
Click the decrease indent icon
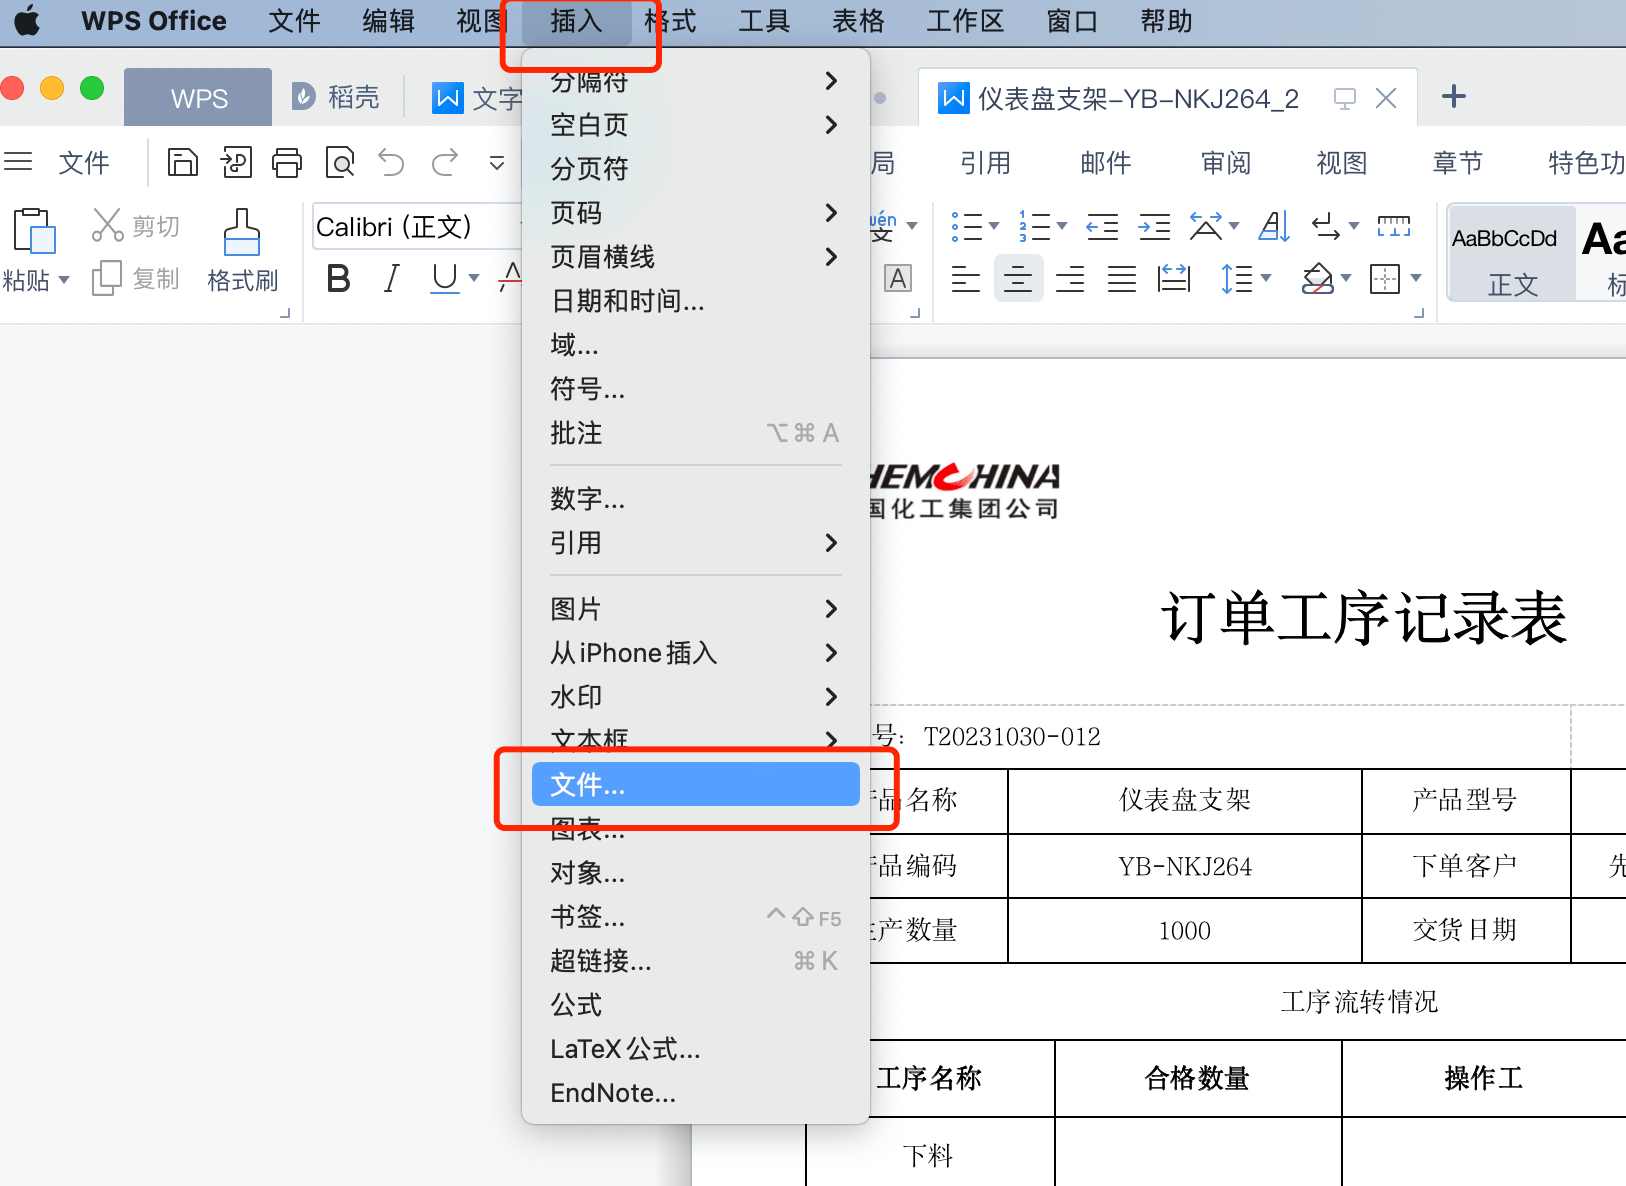tap(1101, 228)
